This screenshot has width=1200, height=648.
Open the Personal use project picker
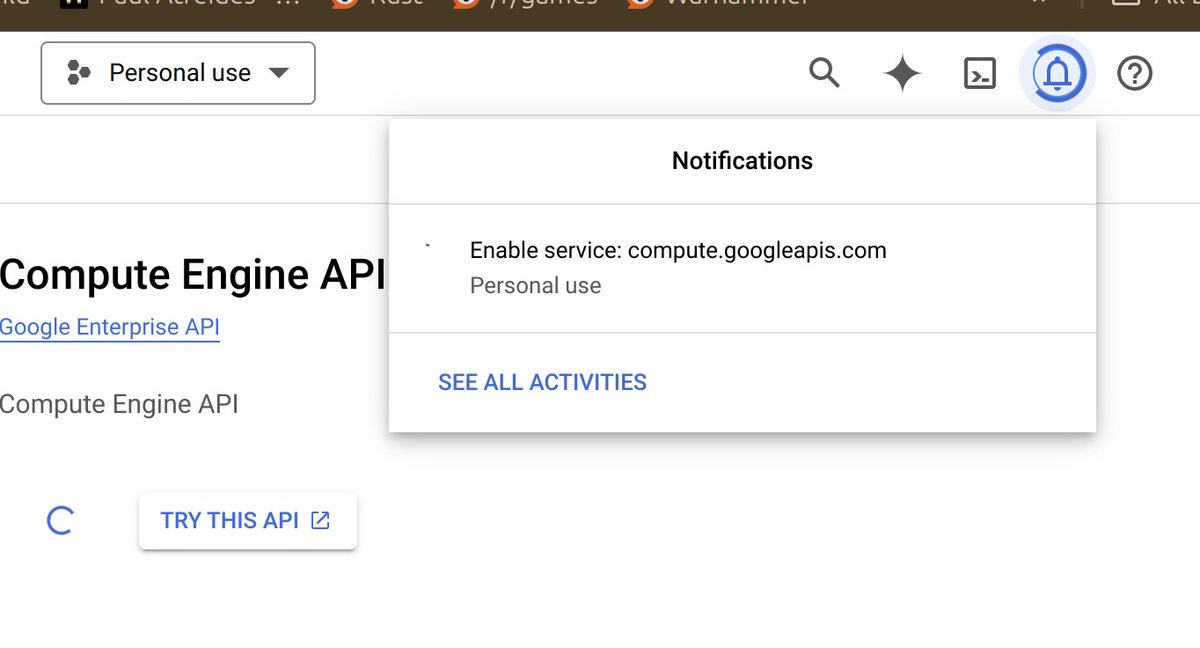click(x=178, y=73)
